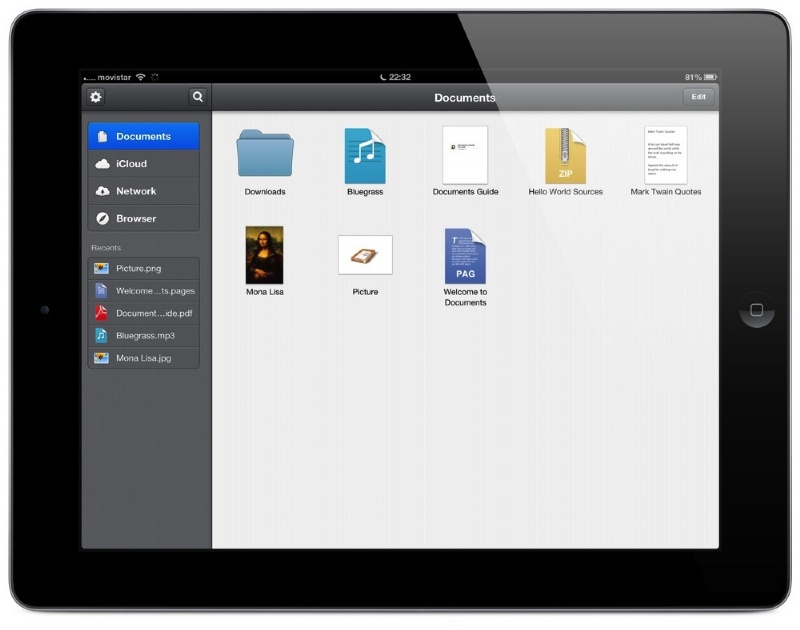This screenshot has width=800, height=630.
Task: Open the Welcome to Documents pages file
Action: (465, 256)
